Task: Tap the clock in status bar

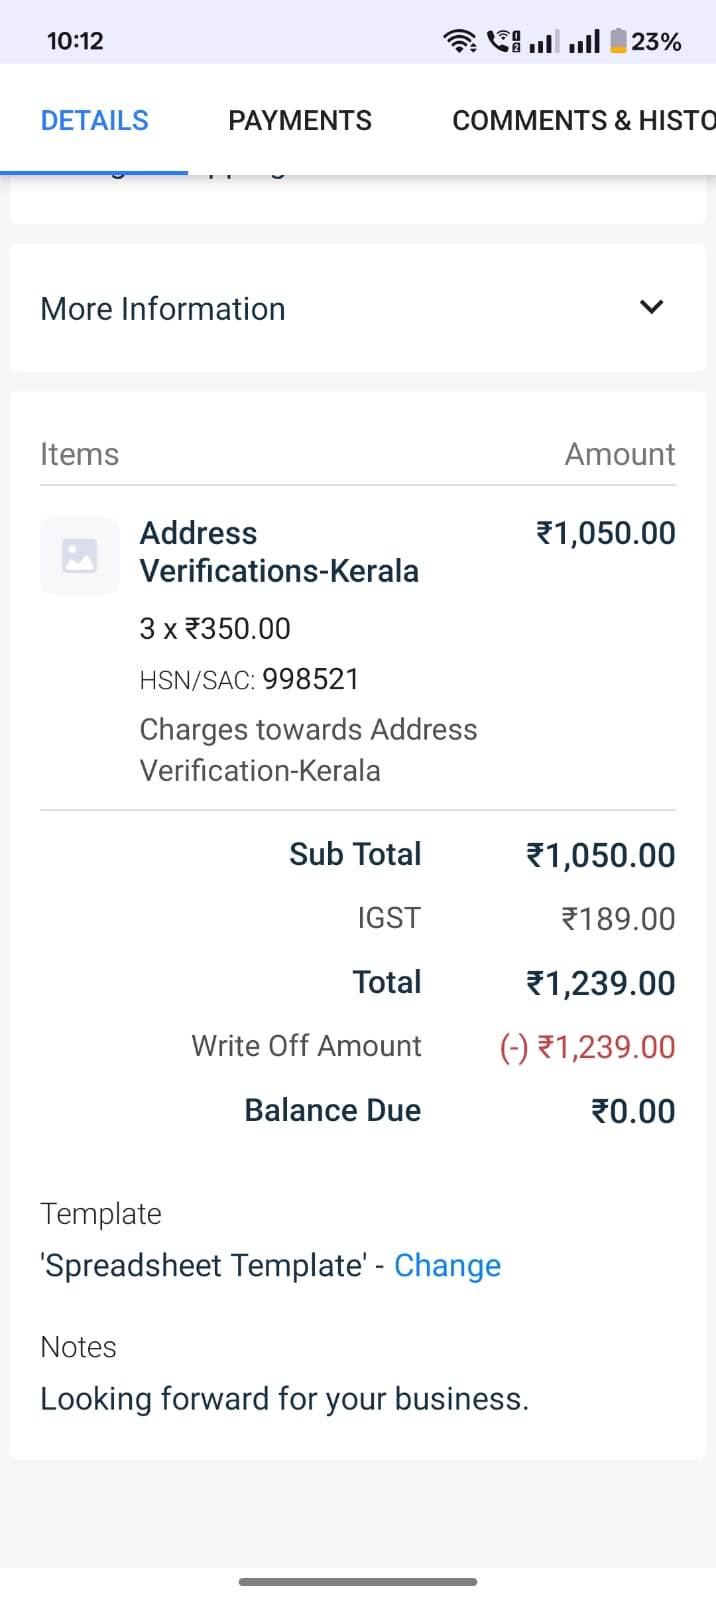Action: tap(75, 41)
